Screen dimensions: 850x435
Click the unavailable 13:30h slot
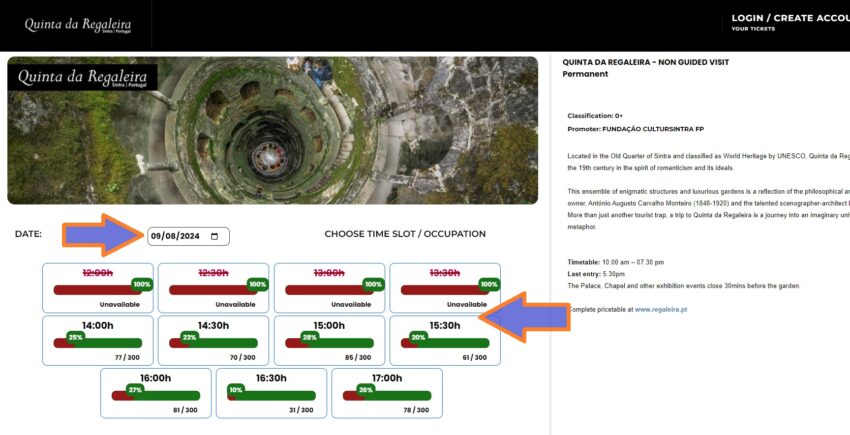click(x=445, y=288)
